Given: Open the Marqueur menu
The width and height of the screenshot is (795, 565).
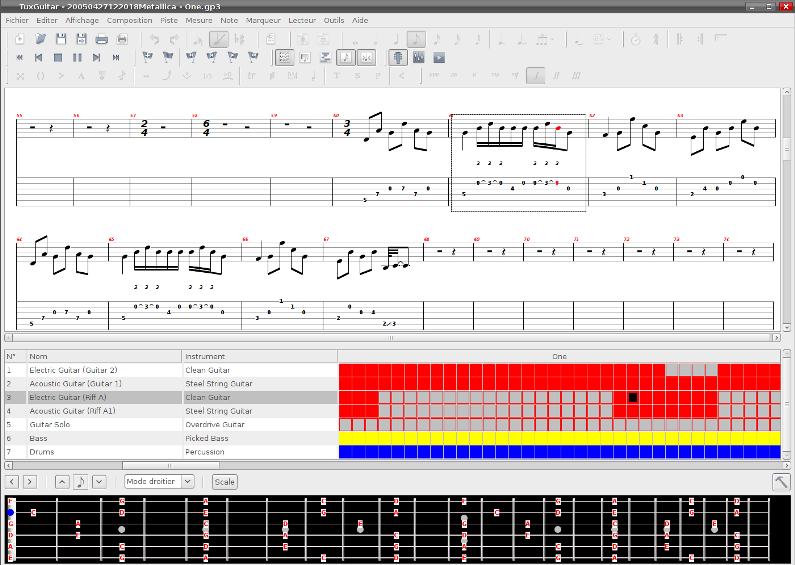Looking at the screenshot, I should 263,20.
